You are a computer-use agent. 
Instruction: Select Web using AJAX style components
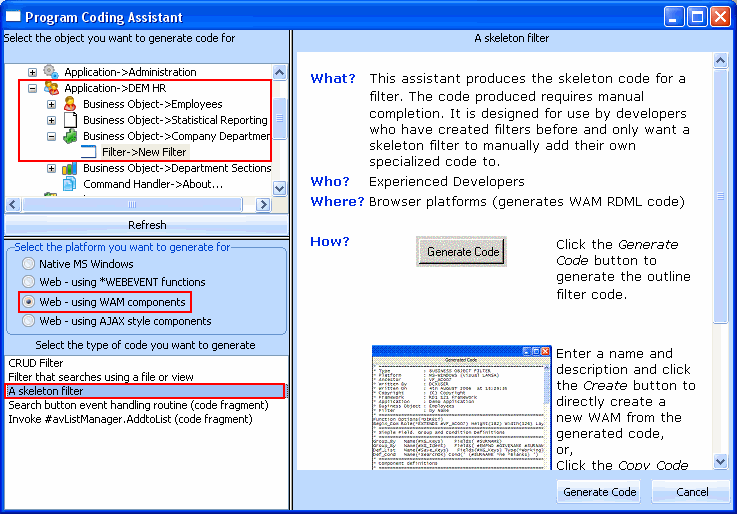(x=29, y=321)
